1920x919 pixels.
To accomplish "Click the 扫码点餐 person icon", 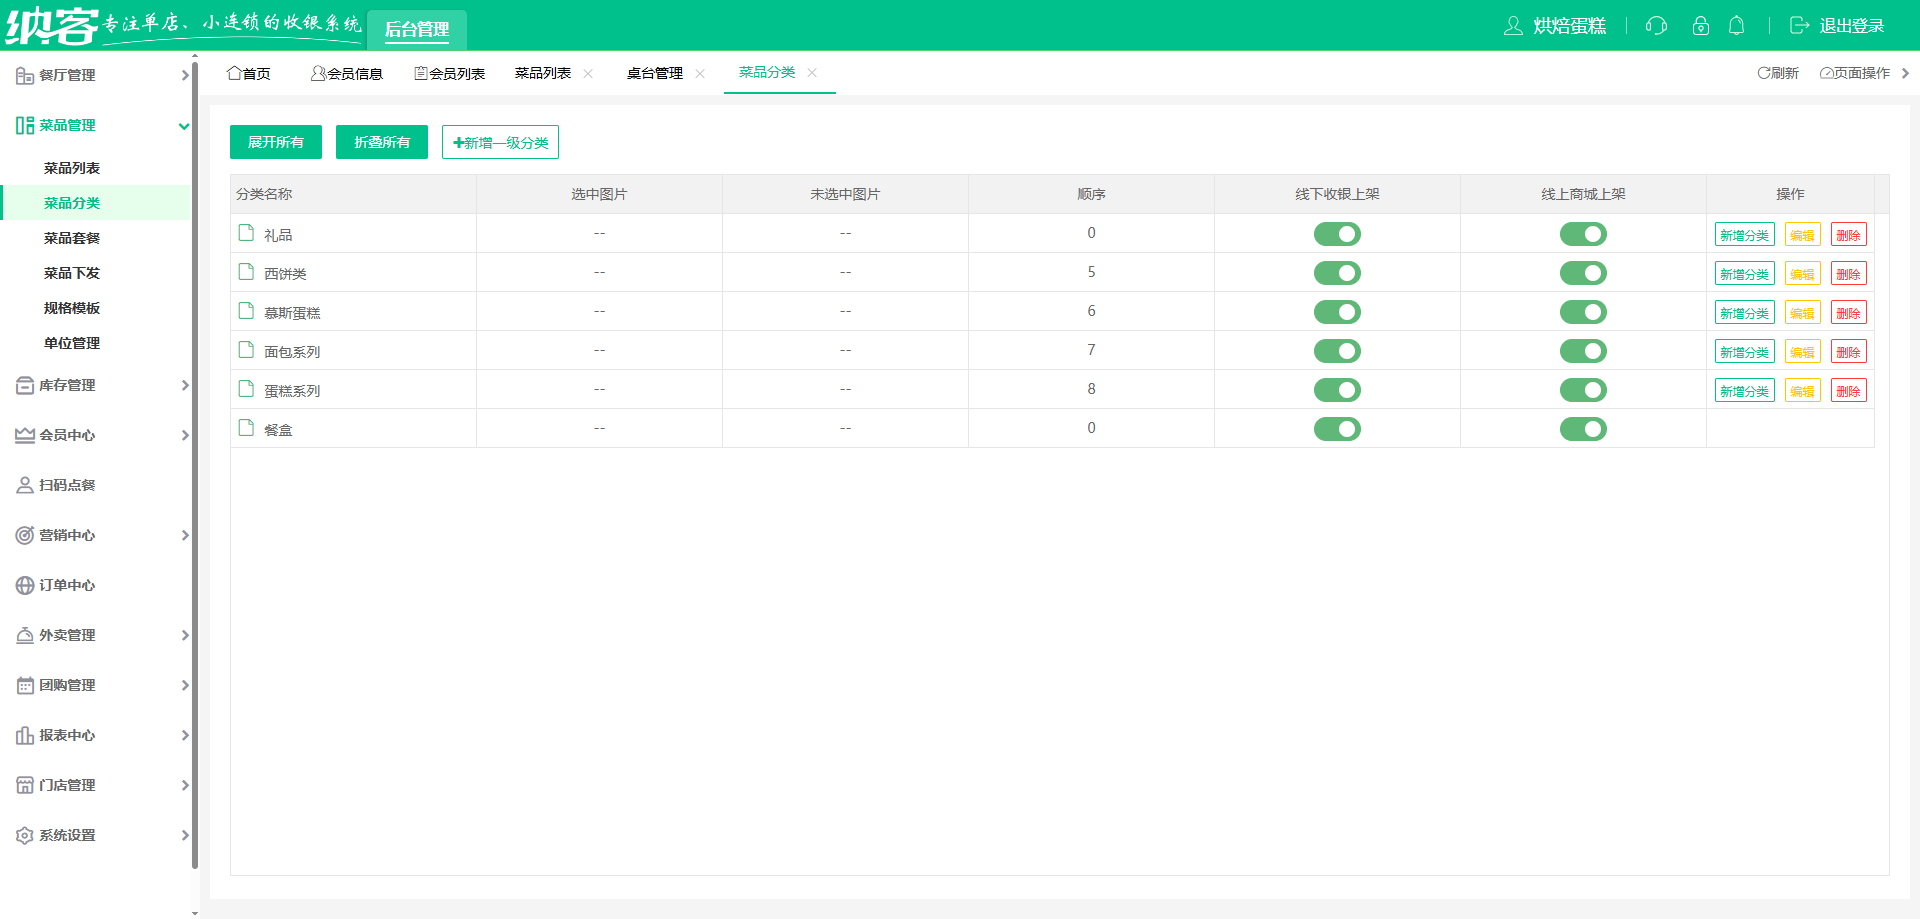I will [25, 485].
